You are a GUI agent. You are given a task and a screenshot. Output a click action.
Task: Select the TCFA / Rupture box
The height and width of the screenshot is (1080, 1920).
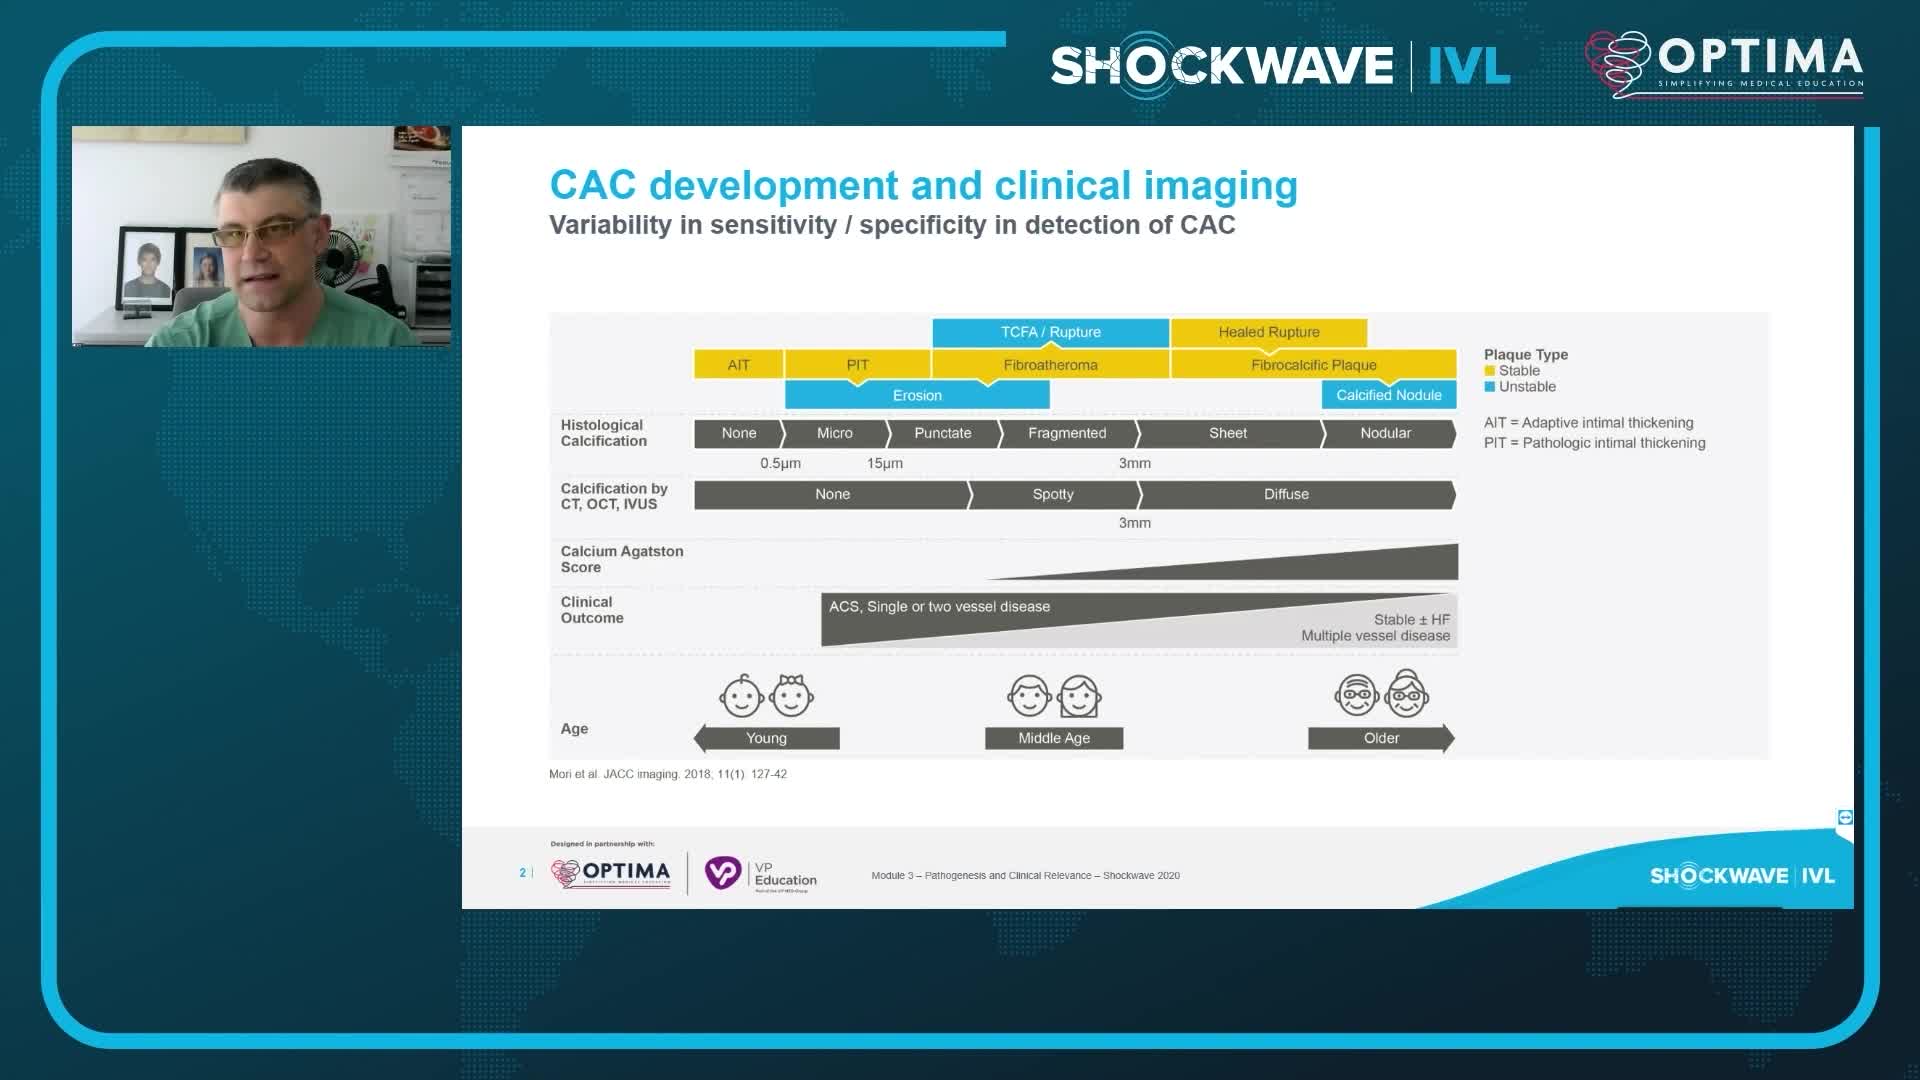[1050, 332]
